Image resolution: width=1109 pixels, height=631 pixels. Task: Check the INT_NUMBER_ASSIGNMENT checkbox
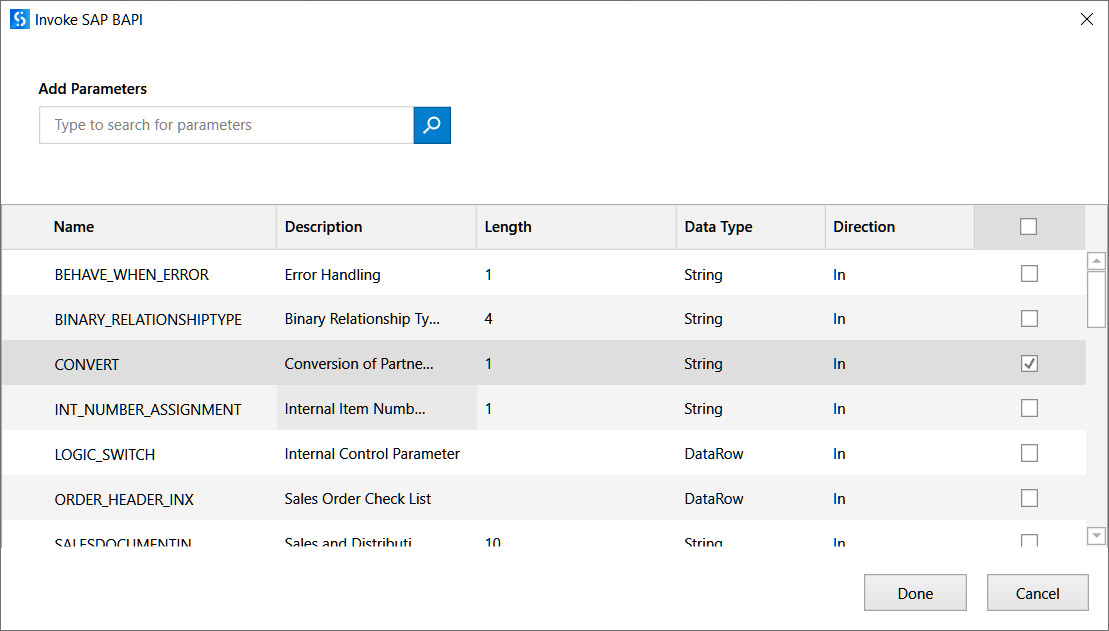click(1029, 408)
